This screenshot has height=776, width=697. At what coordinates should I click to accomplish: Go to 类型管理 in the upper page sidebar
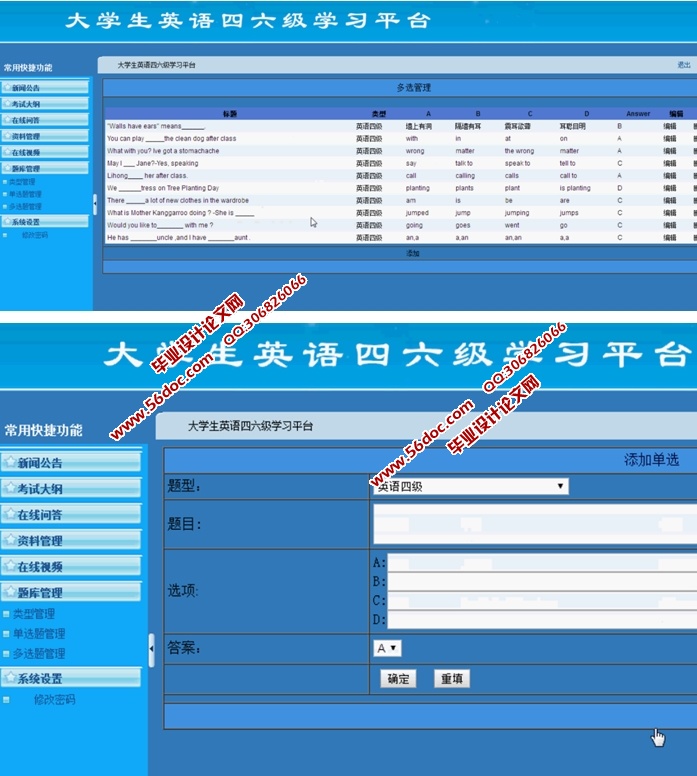(22, 182)
